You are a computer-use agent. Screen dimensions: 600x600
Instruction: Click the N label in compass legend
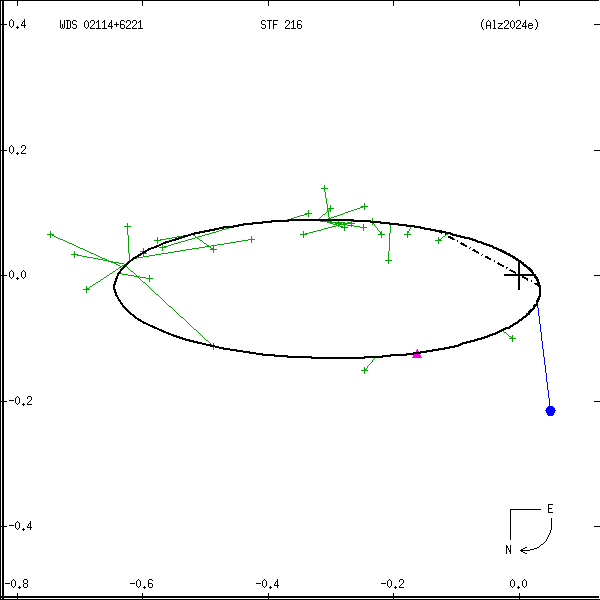click(x=508, y=550)
